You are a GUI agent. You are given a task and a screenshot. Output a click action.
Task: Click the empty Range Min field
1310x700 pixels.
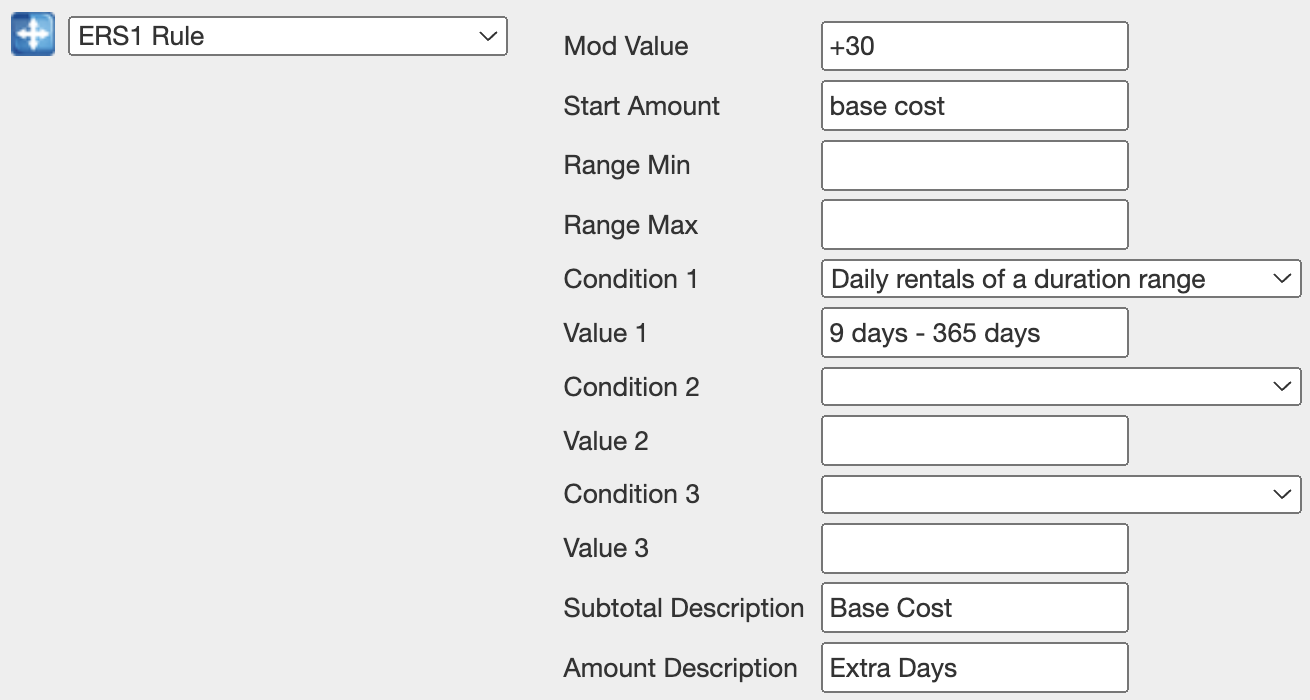pos(974,165)
